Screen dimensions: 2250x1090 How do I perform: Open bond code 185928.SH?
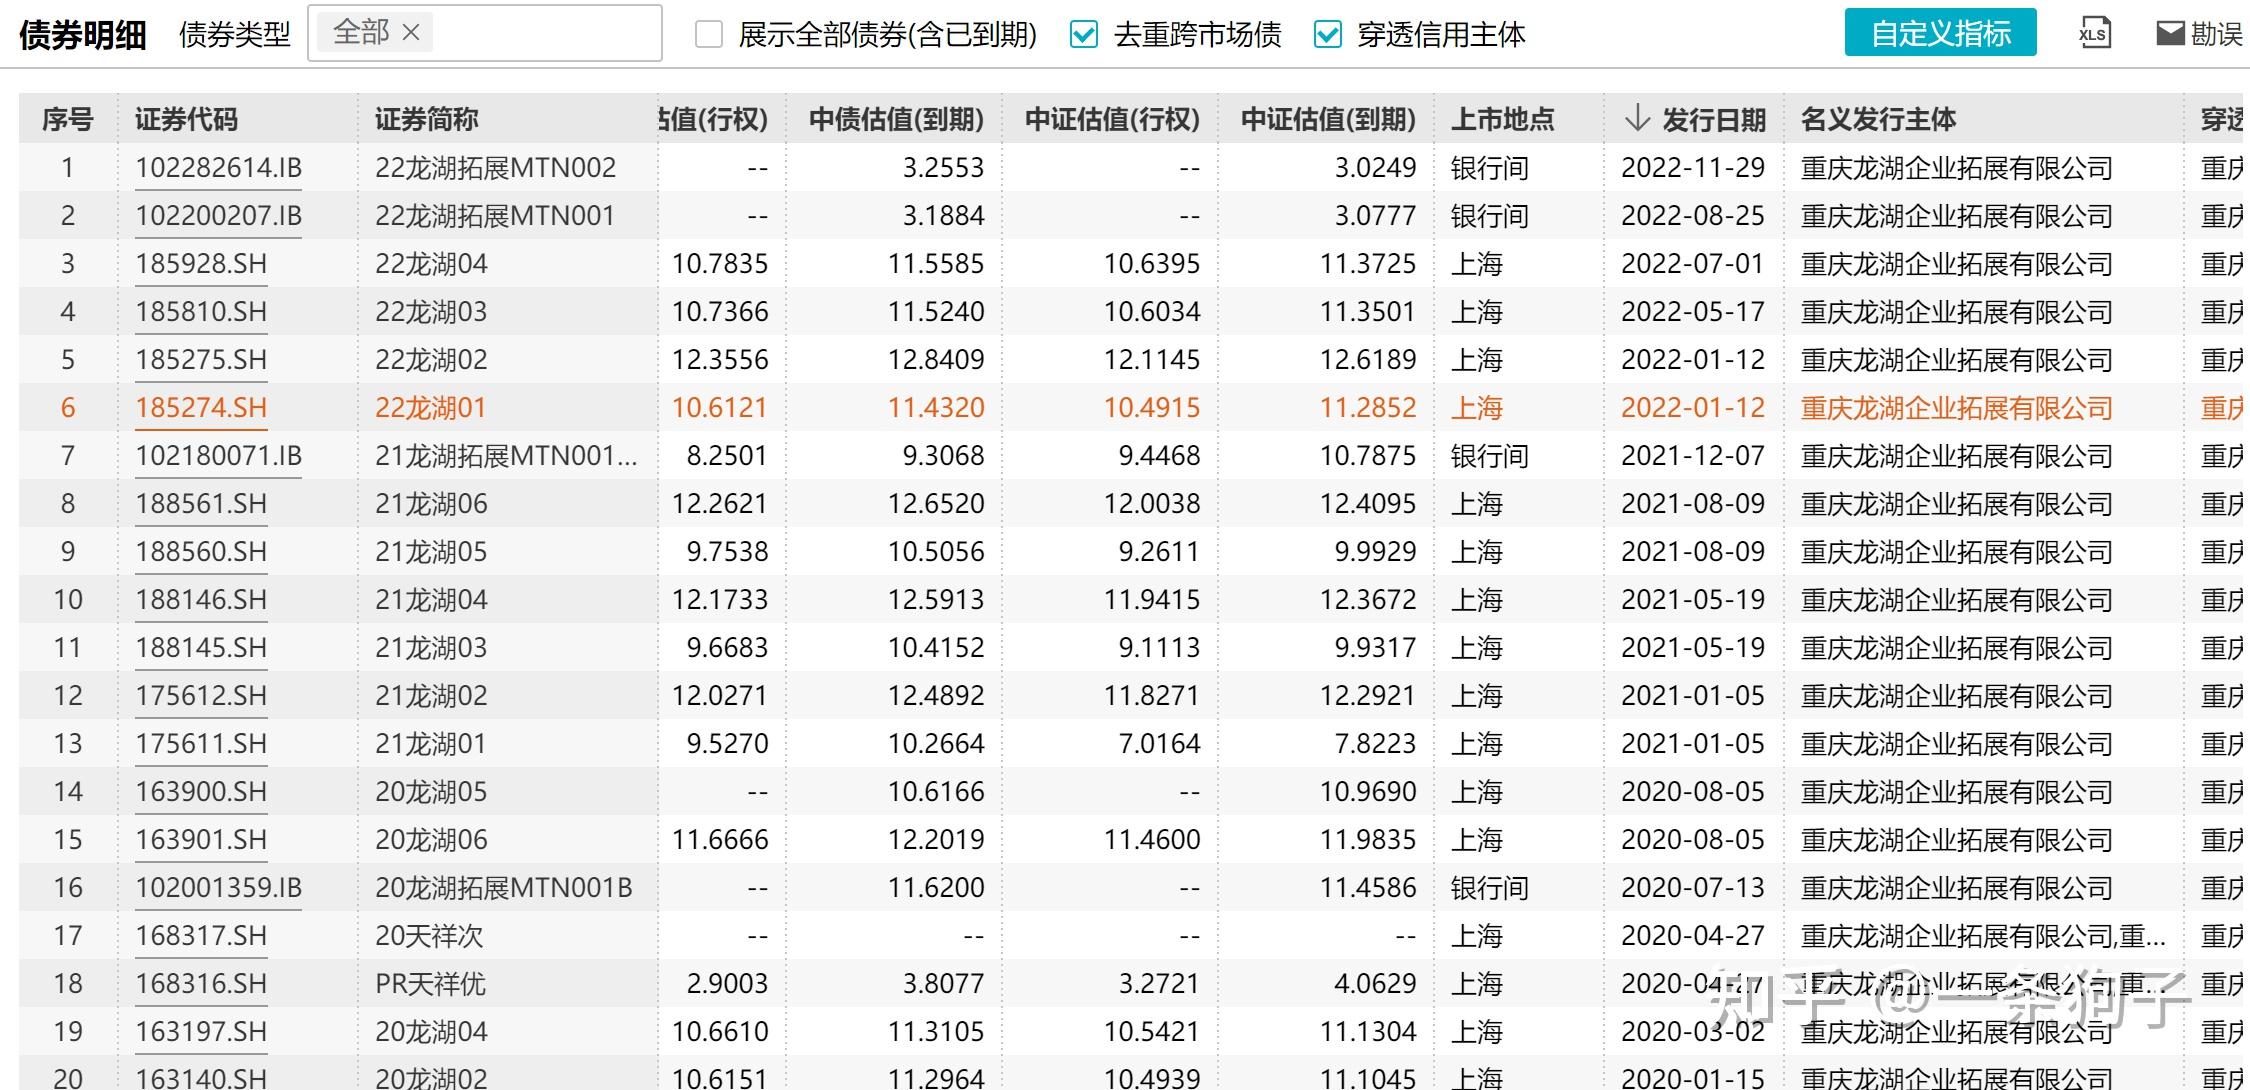pyautogui.click(x=201, y=263)
